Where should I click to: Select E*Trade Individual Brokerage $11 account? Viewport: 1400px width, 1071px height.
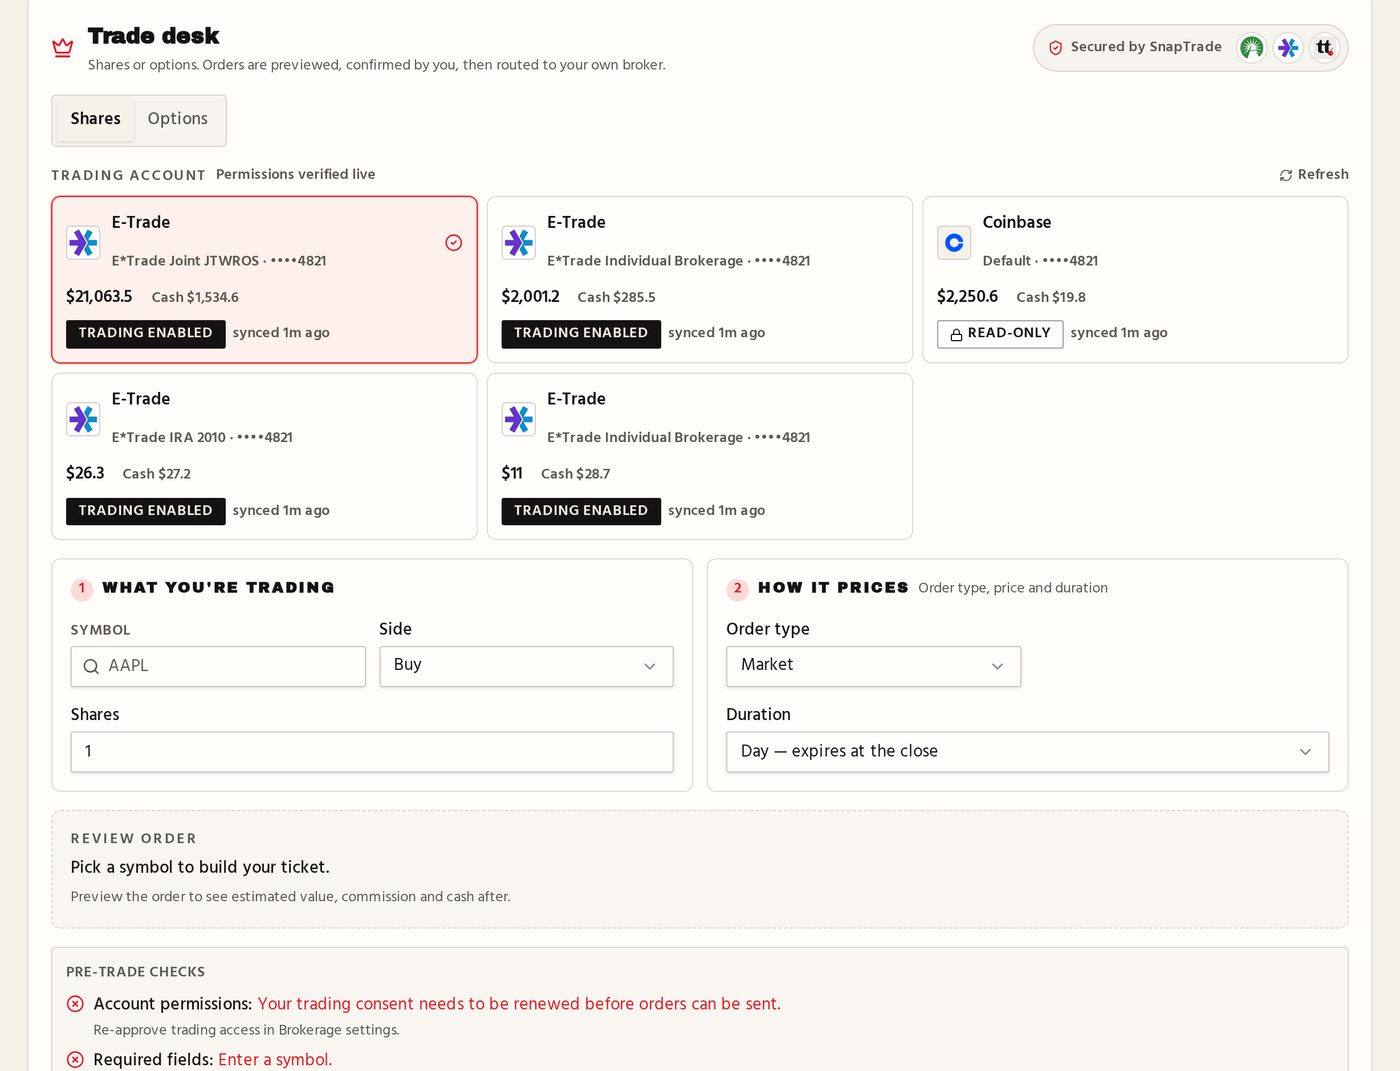click(x=699, y=456)
